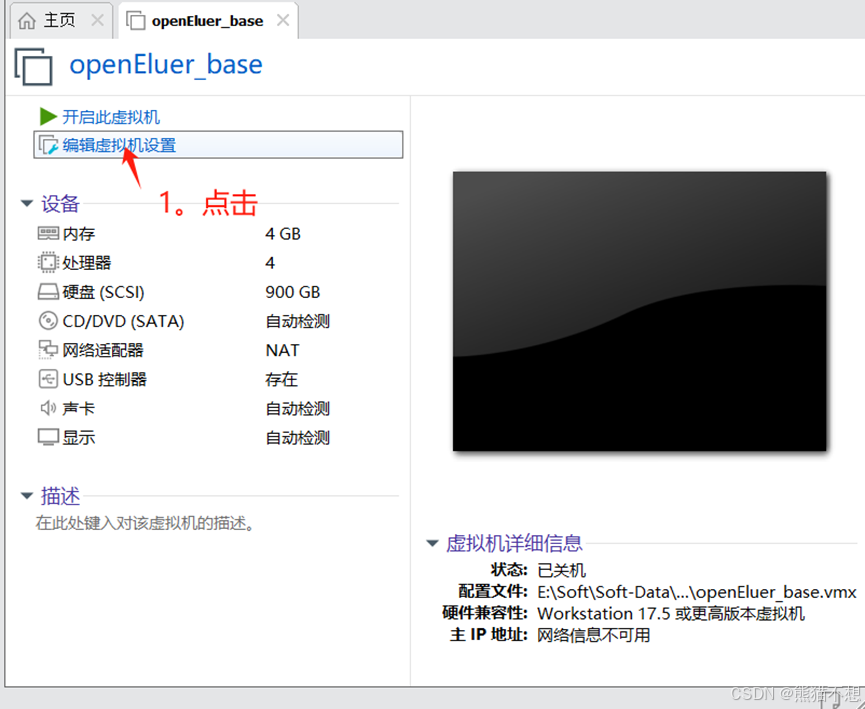Viewport: 865px width, 709px height.
Task: Click the display 自动检测 value
Action: pos(297,438)
